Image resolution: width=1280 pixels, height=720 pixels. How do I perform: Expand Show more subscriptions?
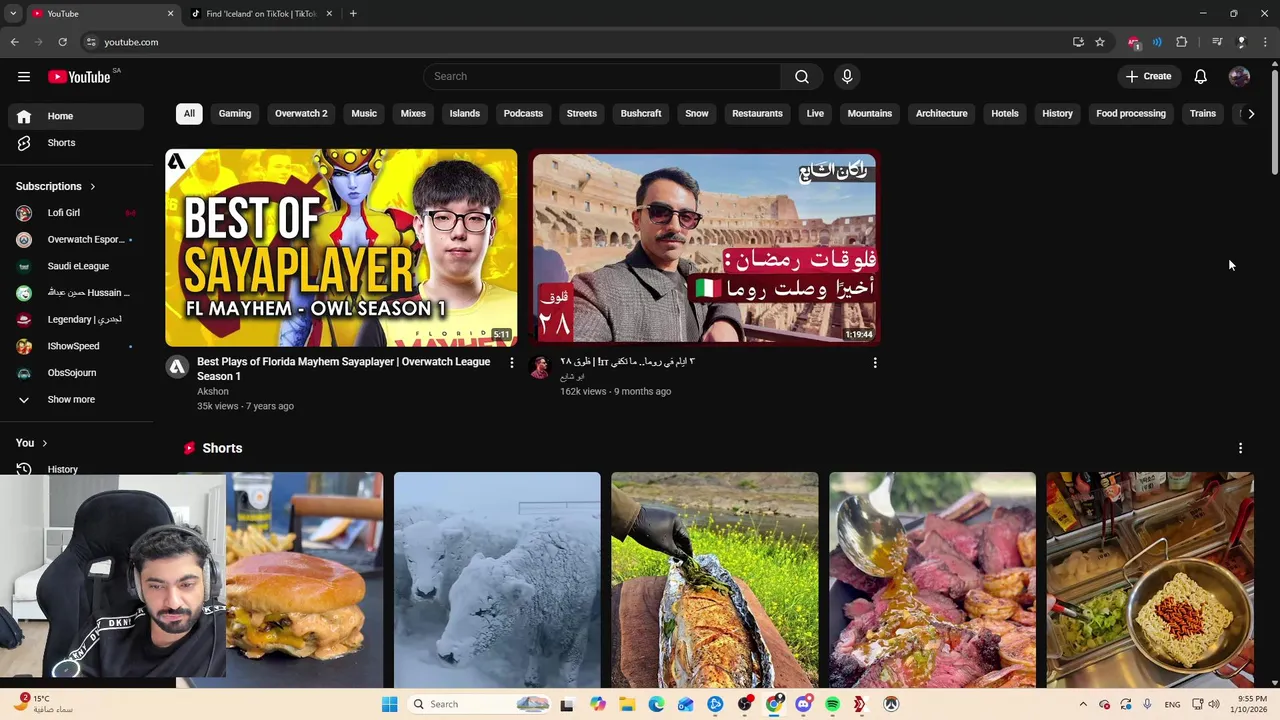pyautogui.click(x=76, y=399)
